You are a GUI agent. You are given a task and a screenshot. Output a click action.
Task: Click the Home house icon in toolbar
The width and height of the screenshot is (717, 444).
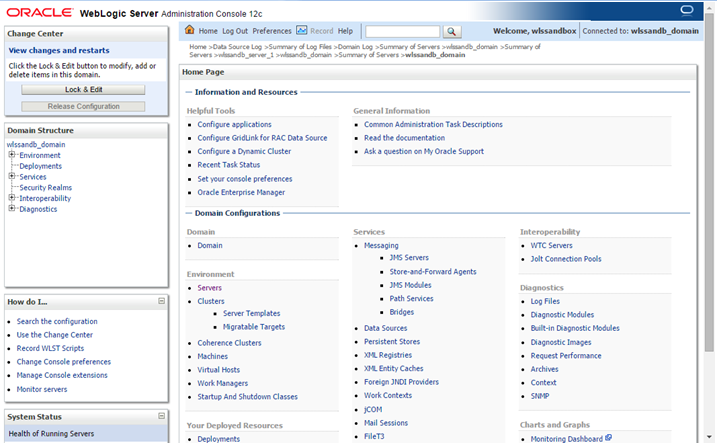click(189, 30)
